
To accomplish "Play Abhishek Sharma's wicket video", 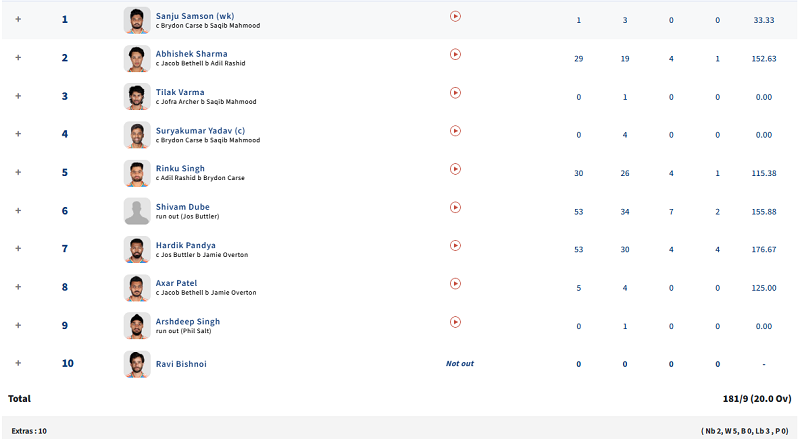I will 455,54.
